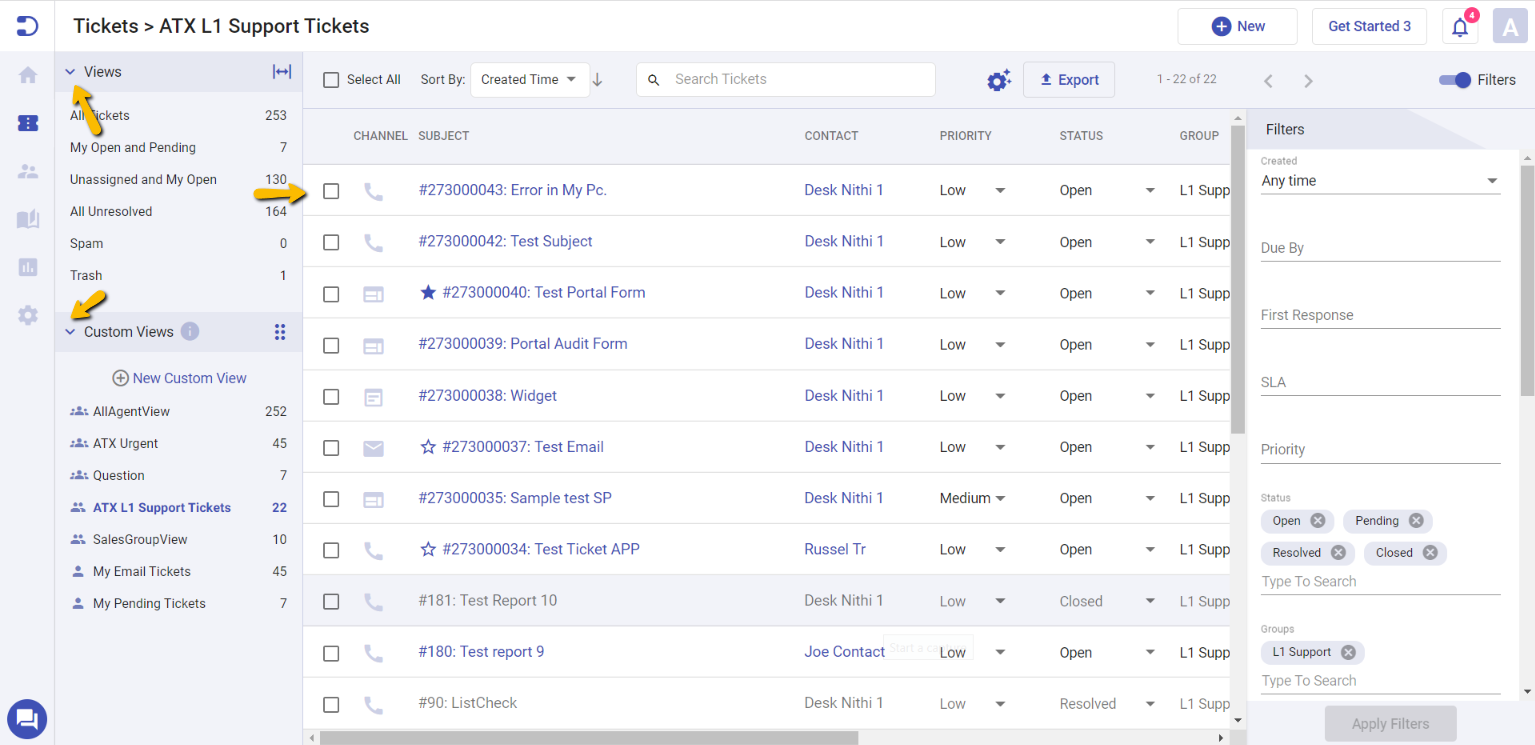The width and height of the screenshot is (1535, 745).
Task: Turn off the Filters toggle at top right
Action: [x=1452, y=79]
